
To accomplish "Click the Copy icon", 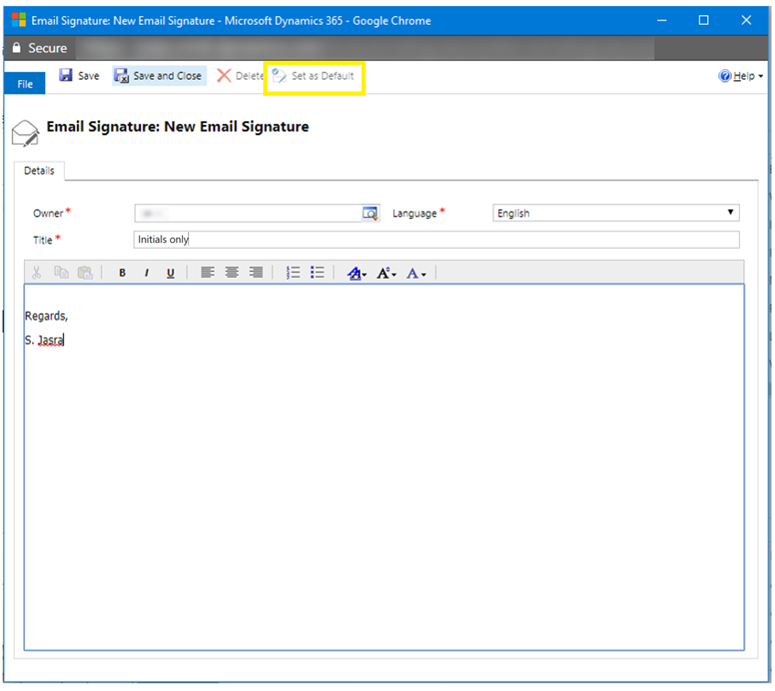I will pyautogui.click(x=61, y=272).
